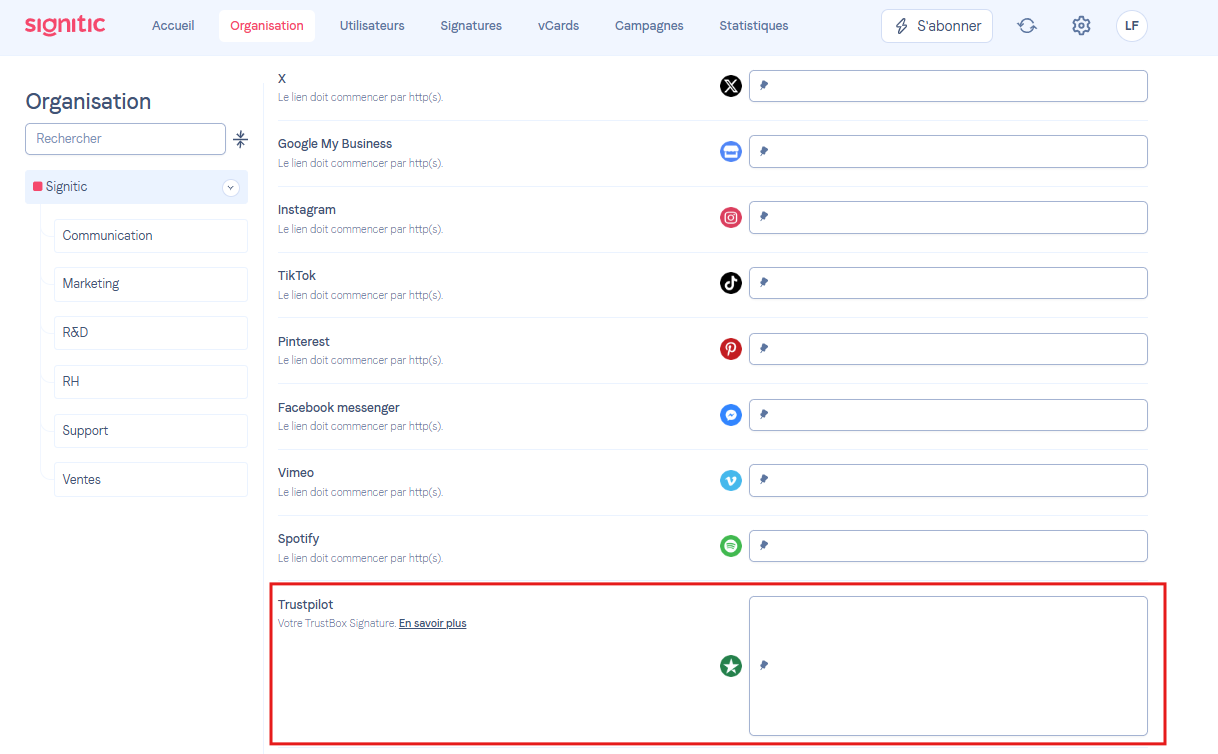The height and width of the screenshot is (754, 1218).
Task: Click the Facebook messenger label text
Action: (339, 408)
